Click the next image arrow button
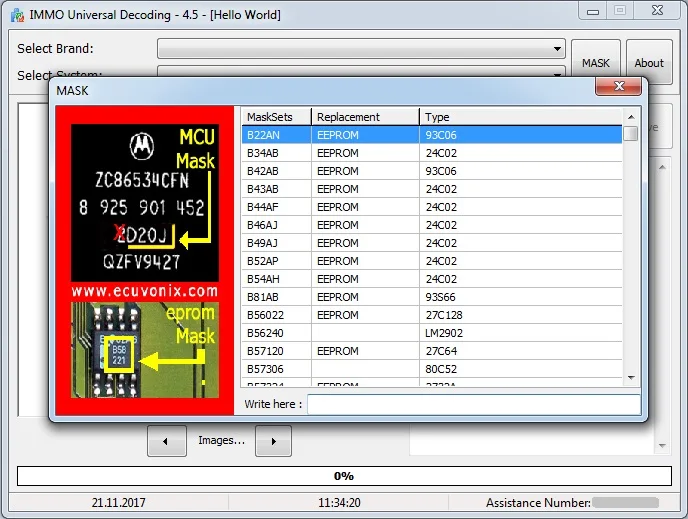The image size is (688, 519). pos(273,440)
